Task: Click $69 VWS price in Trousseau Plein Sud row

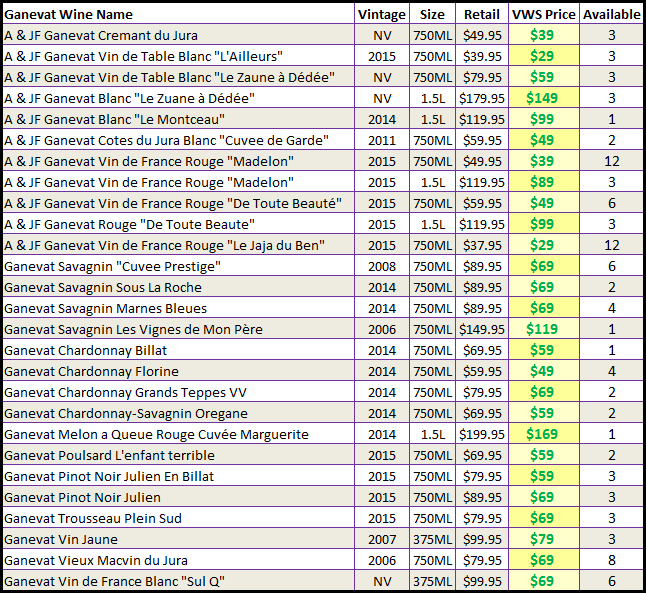Action: pyautogui.click(x=544, y=518)
